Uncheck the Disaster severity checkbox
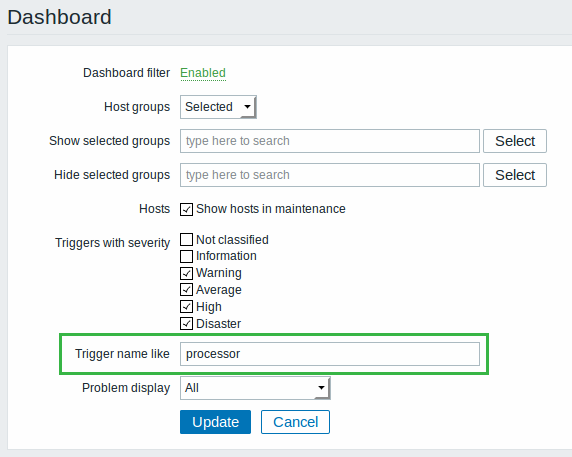The width and height of the screenshot is (572, 457). [x=186, y=324]
